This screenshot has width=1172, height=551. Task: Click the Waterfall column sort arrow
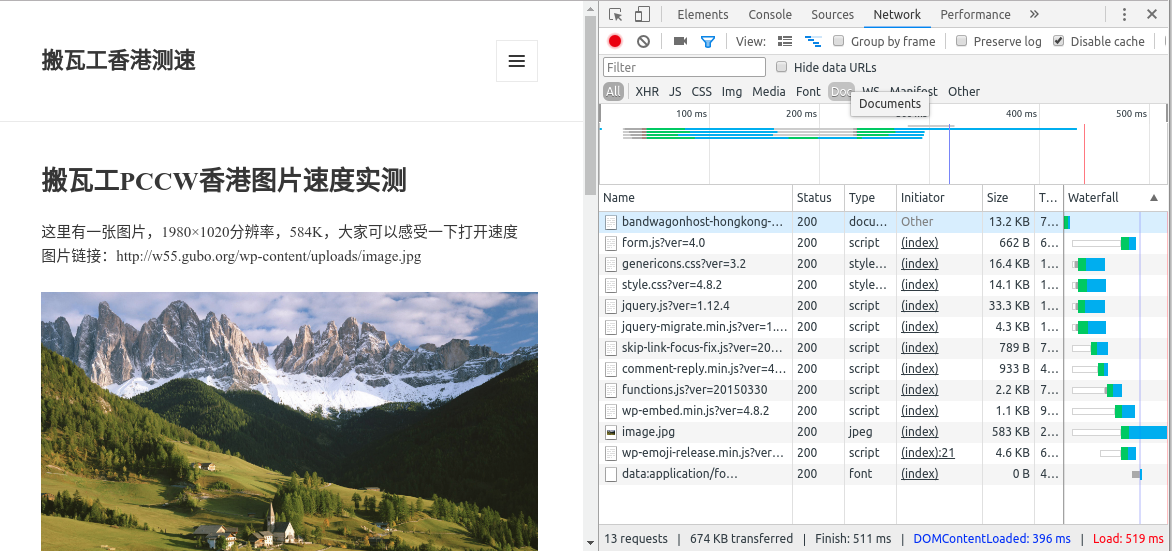[1154, 197]
